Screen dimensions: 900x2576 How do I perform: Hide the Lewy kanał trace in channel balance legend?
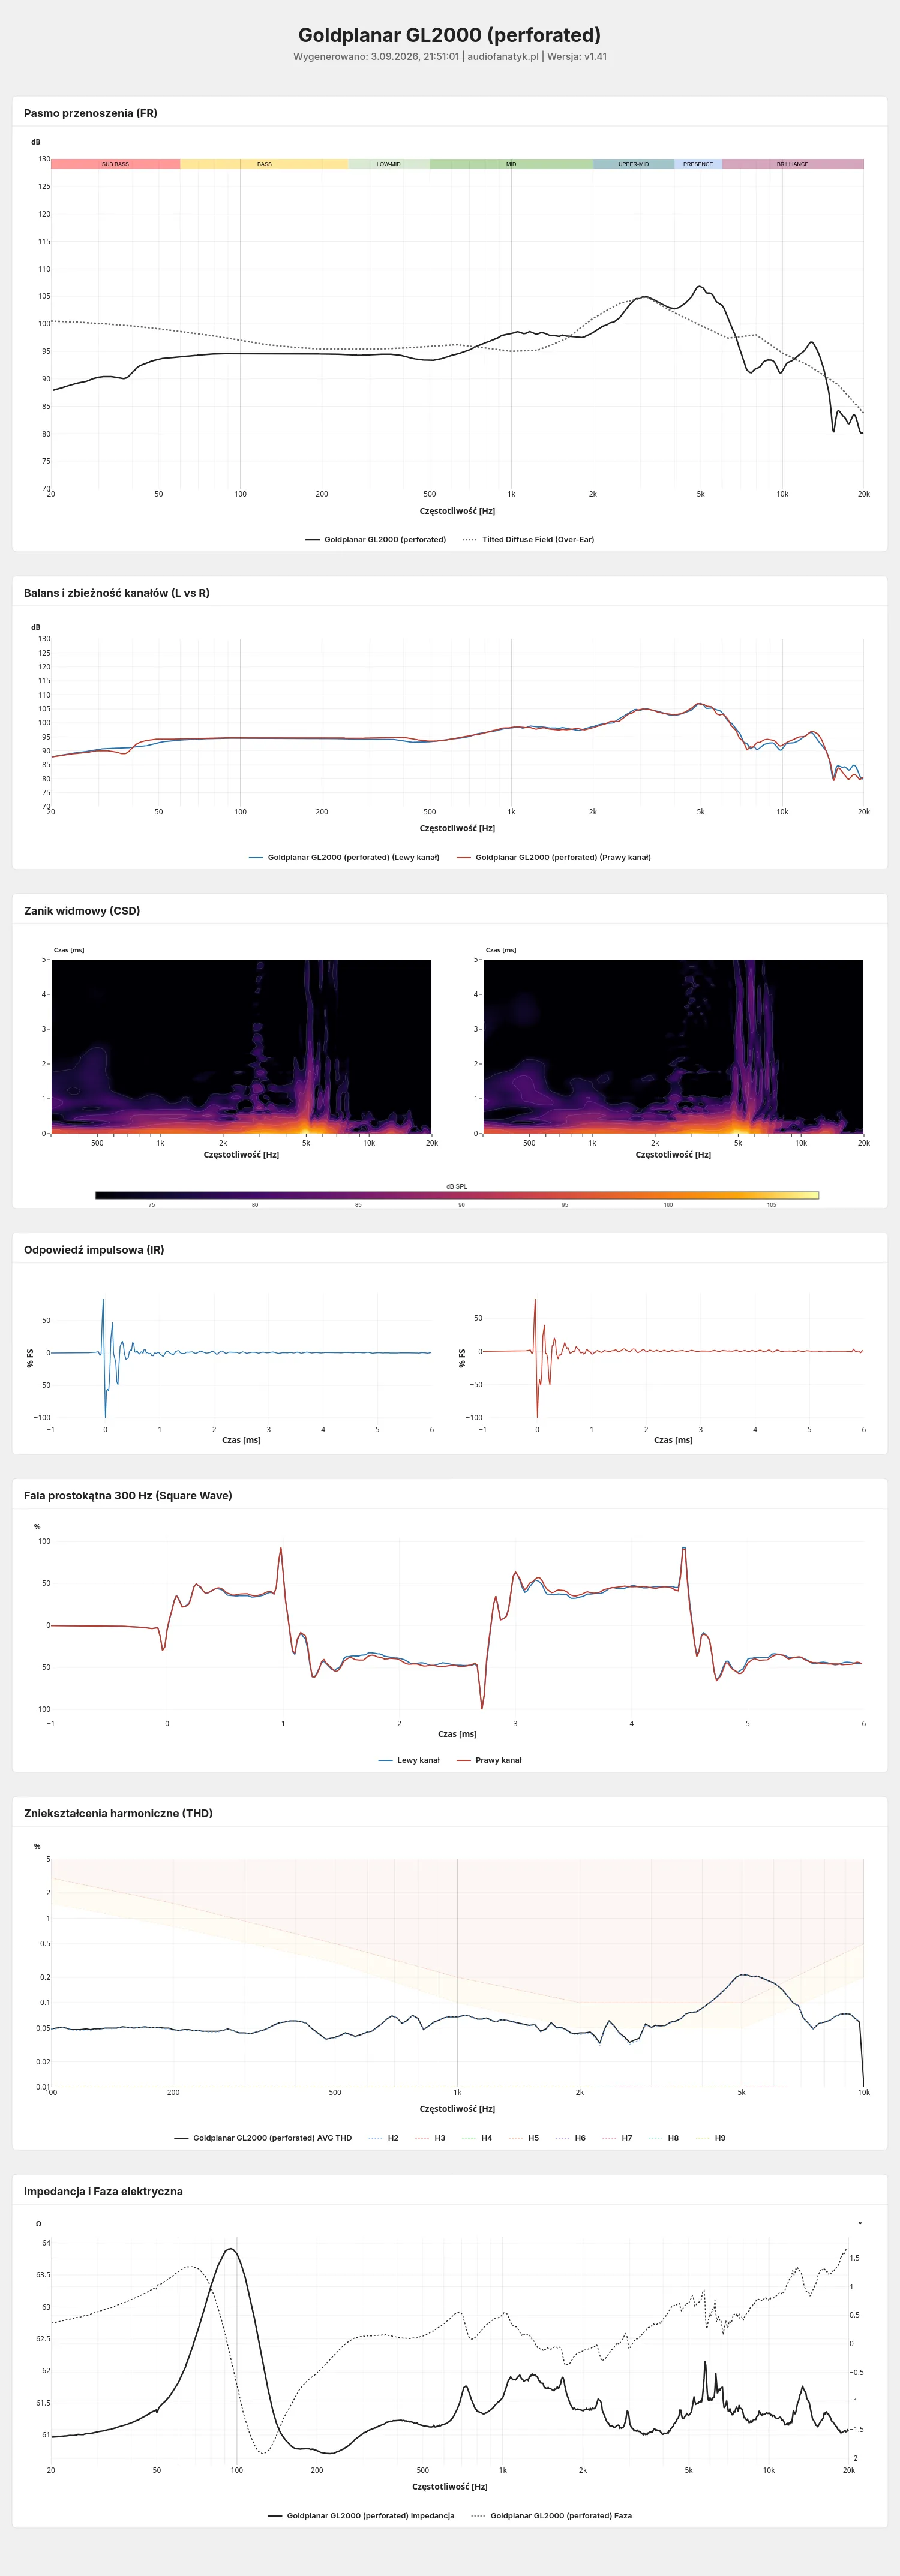tap(344, 858)
